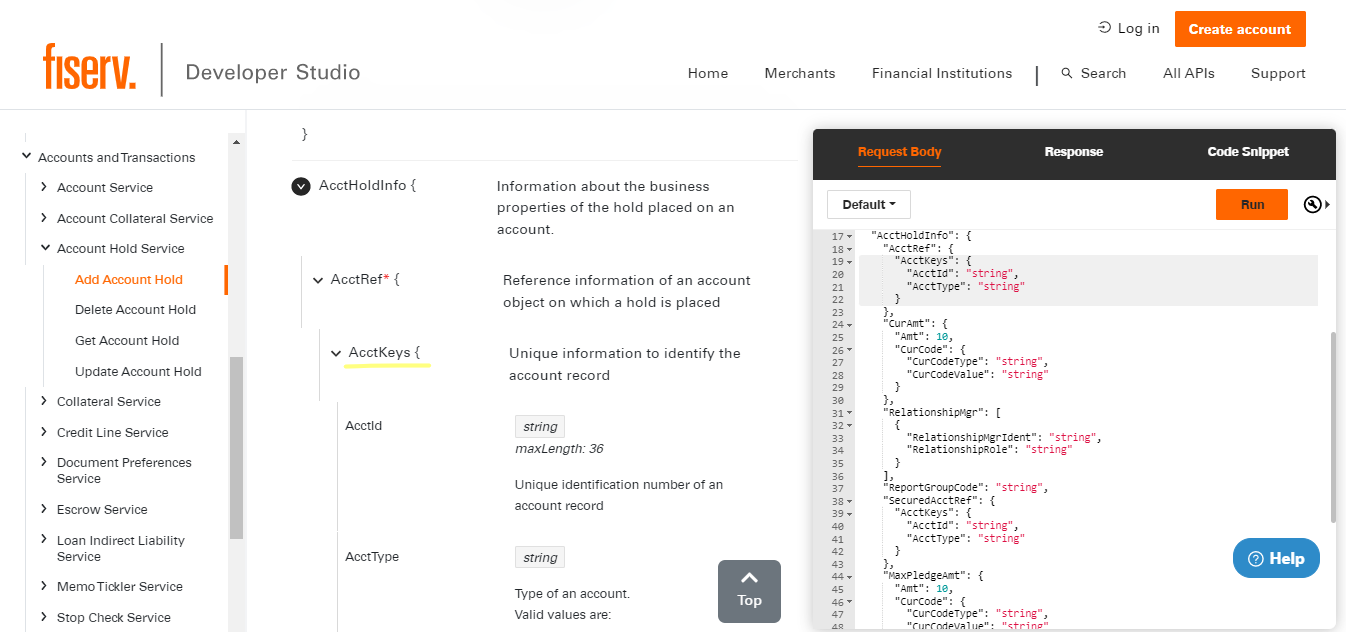Collapse Account Hold Service node
The image size is (1346, 632).
tap(44, 248)
